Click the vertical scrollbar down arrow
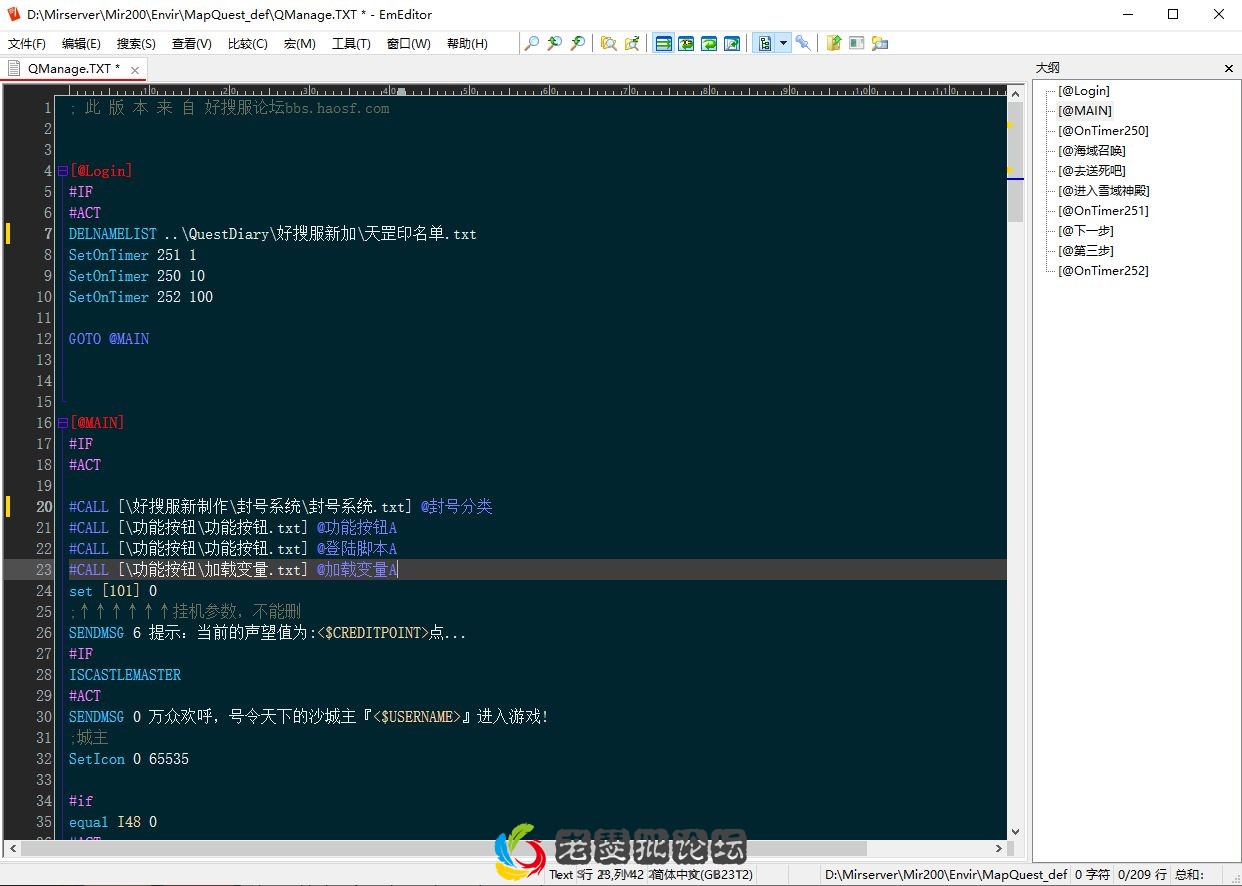The height and width of the screenshot is (886, 1242). 1015,831
